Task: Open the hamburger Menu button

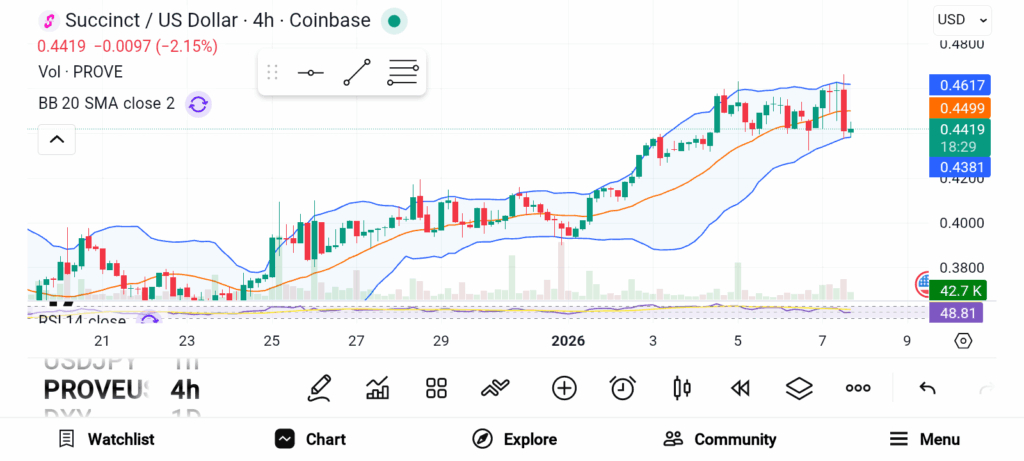Action: [x=924, y=439]
